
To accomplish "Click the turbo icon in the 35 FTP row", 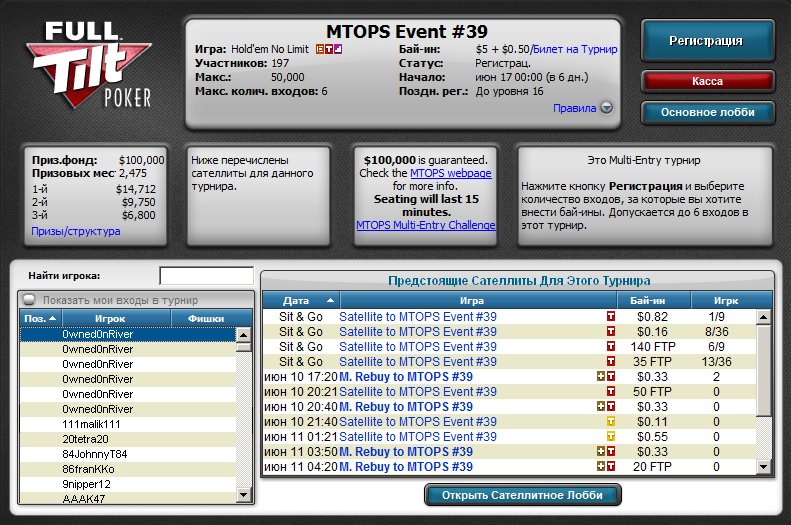I will tap(611, 361).
